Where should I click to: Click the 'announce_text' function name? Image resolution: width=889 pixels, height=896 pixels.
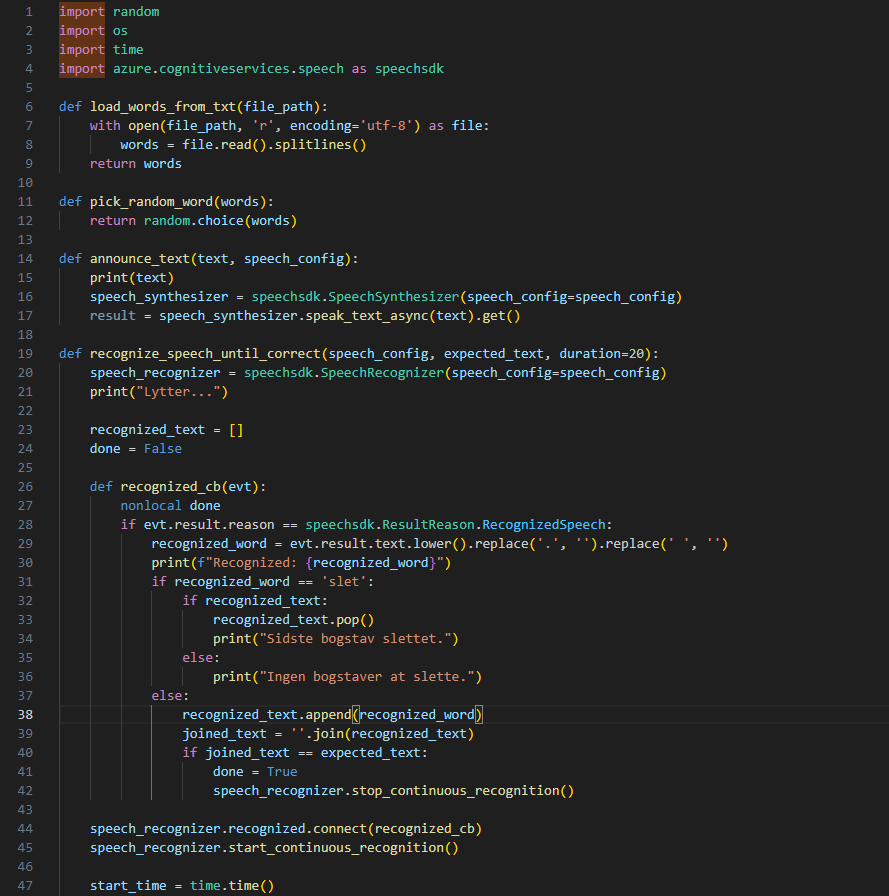click(x=139, y=258)
